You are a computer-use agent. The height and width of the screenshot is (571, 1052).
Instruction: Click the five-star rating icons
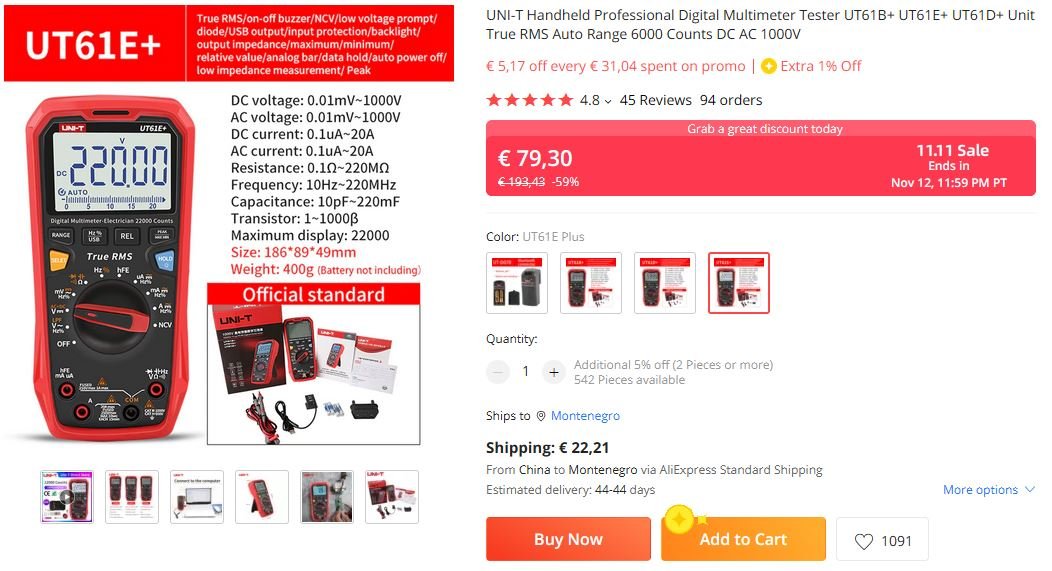click(x=530, y=100)
